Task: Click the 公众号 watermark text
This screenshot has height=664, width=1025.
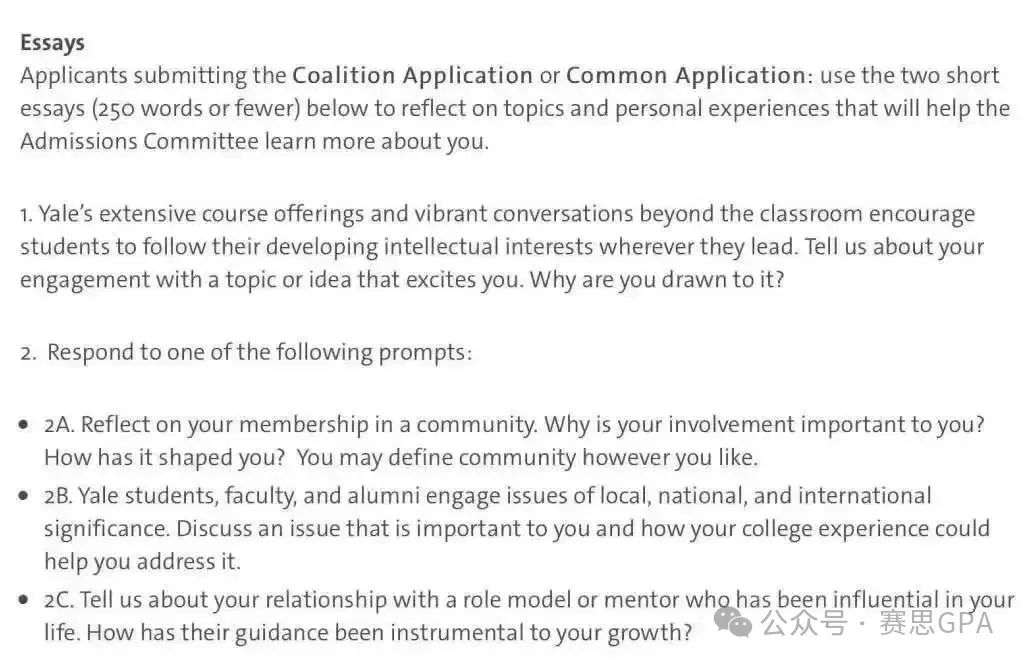Action: point(804,623)
